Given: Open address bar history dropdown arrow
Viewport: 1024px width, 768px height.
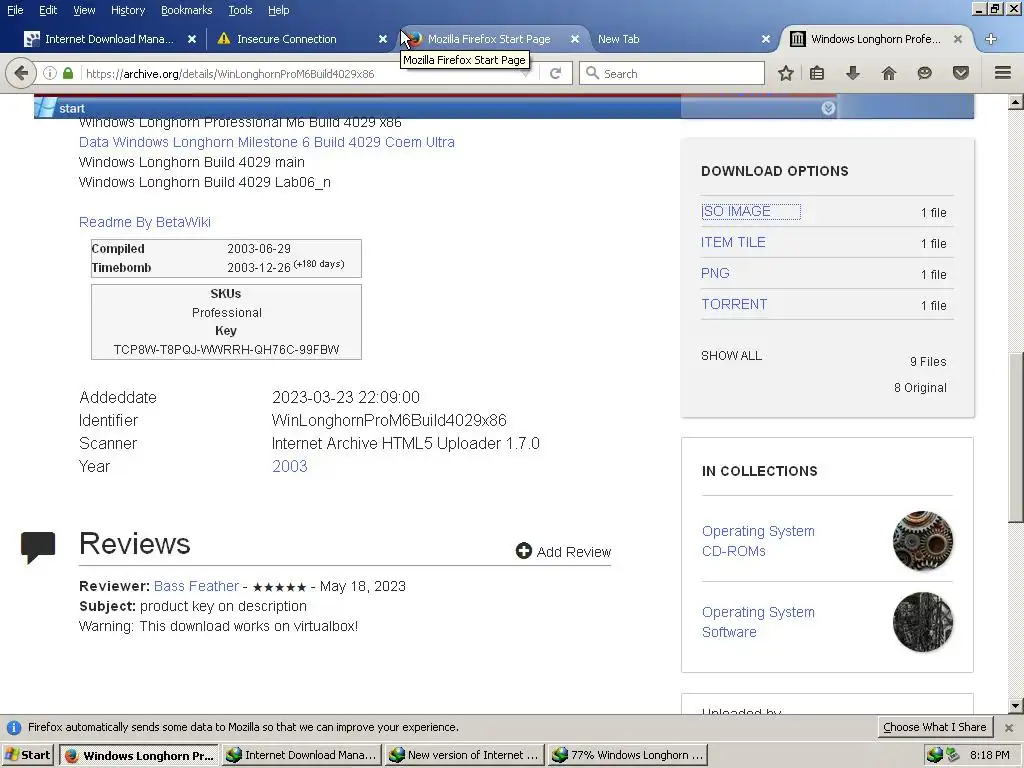Looking at the screenshot, I should (x=526, y=74).
